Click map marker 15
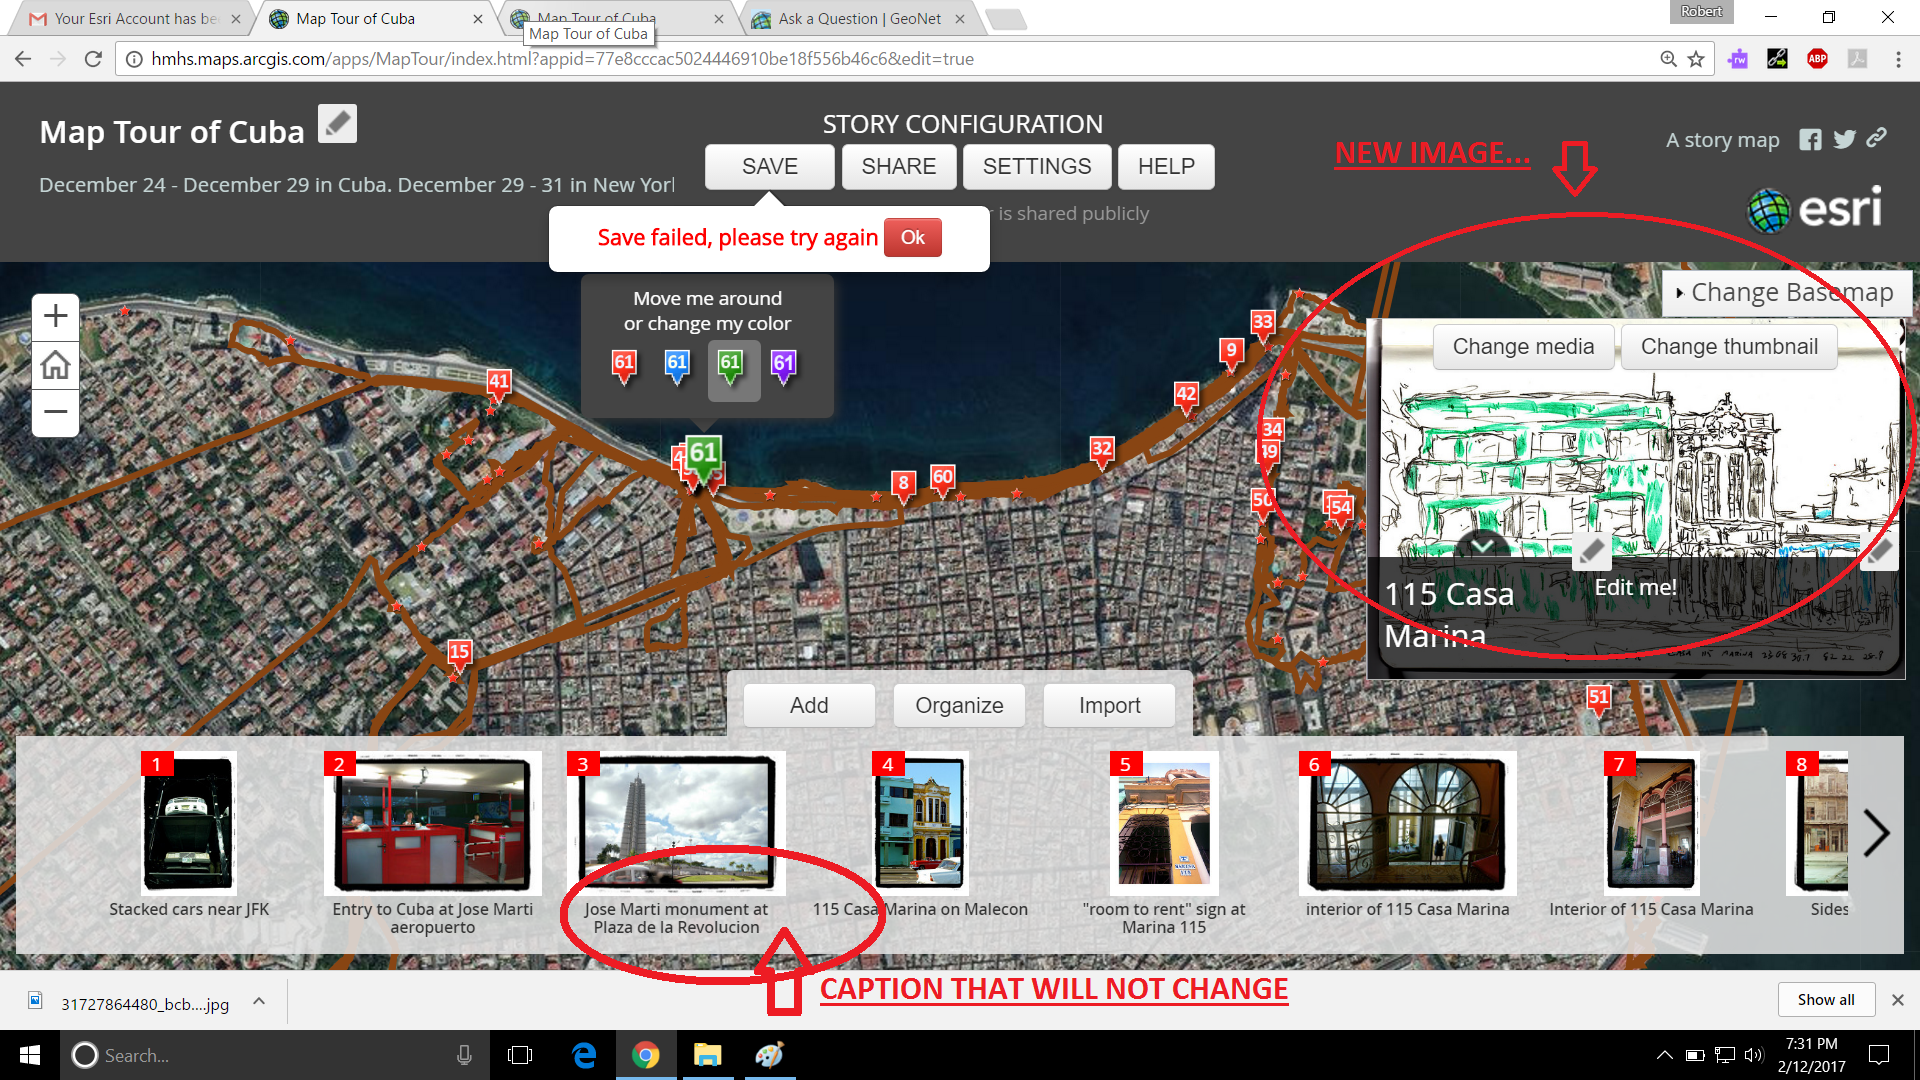This screenshot has width=1920, height=1080. 459,656
